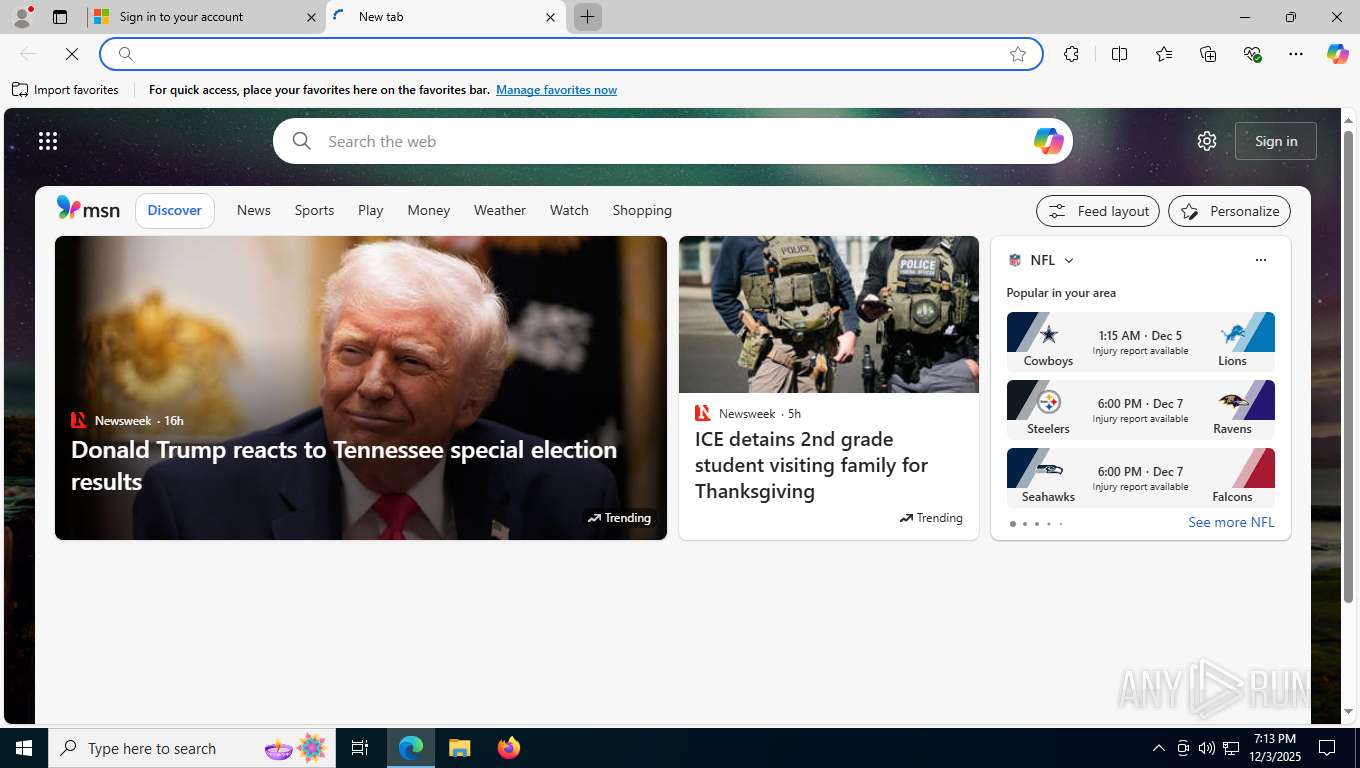The width and height of the screenshot is (1360, 768).
Task: Open the Edge profile icon
Action: [x=22, y=17]
